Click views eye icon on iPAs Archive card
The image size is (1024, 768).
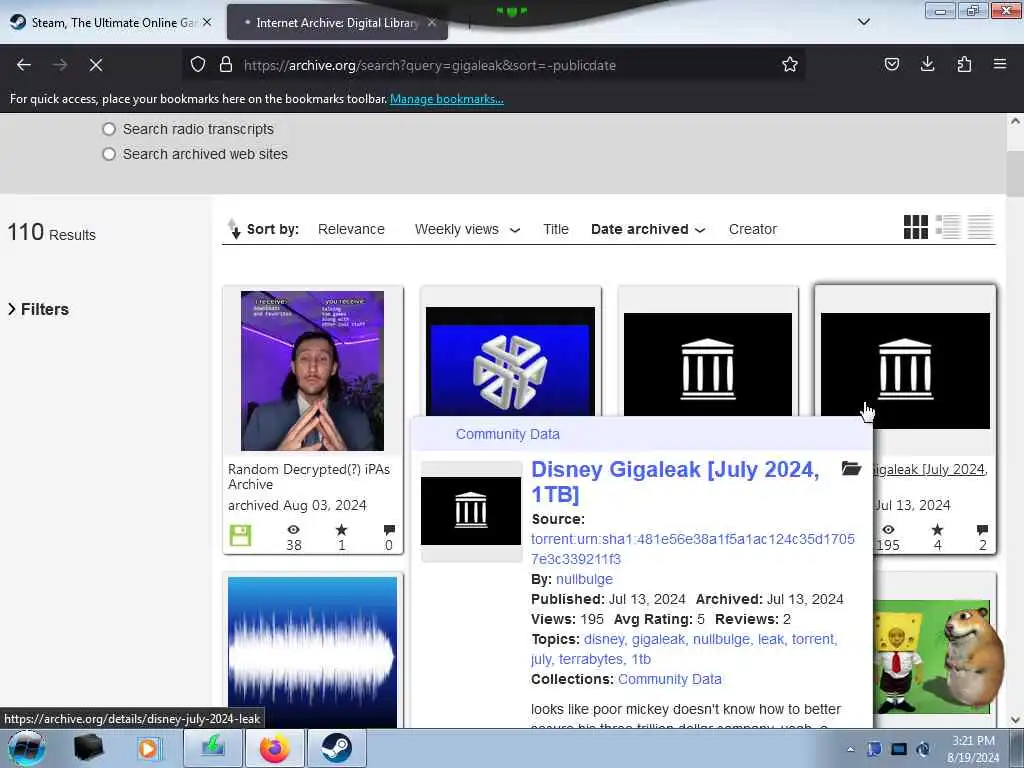pyautogui.click(x=294, y=530)
